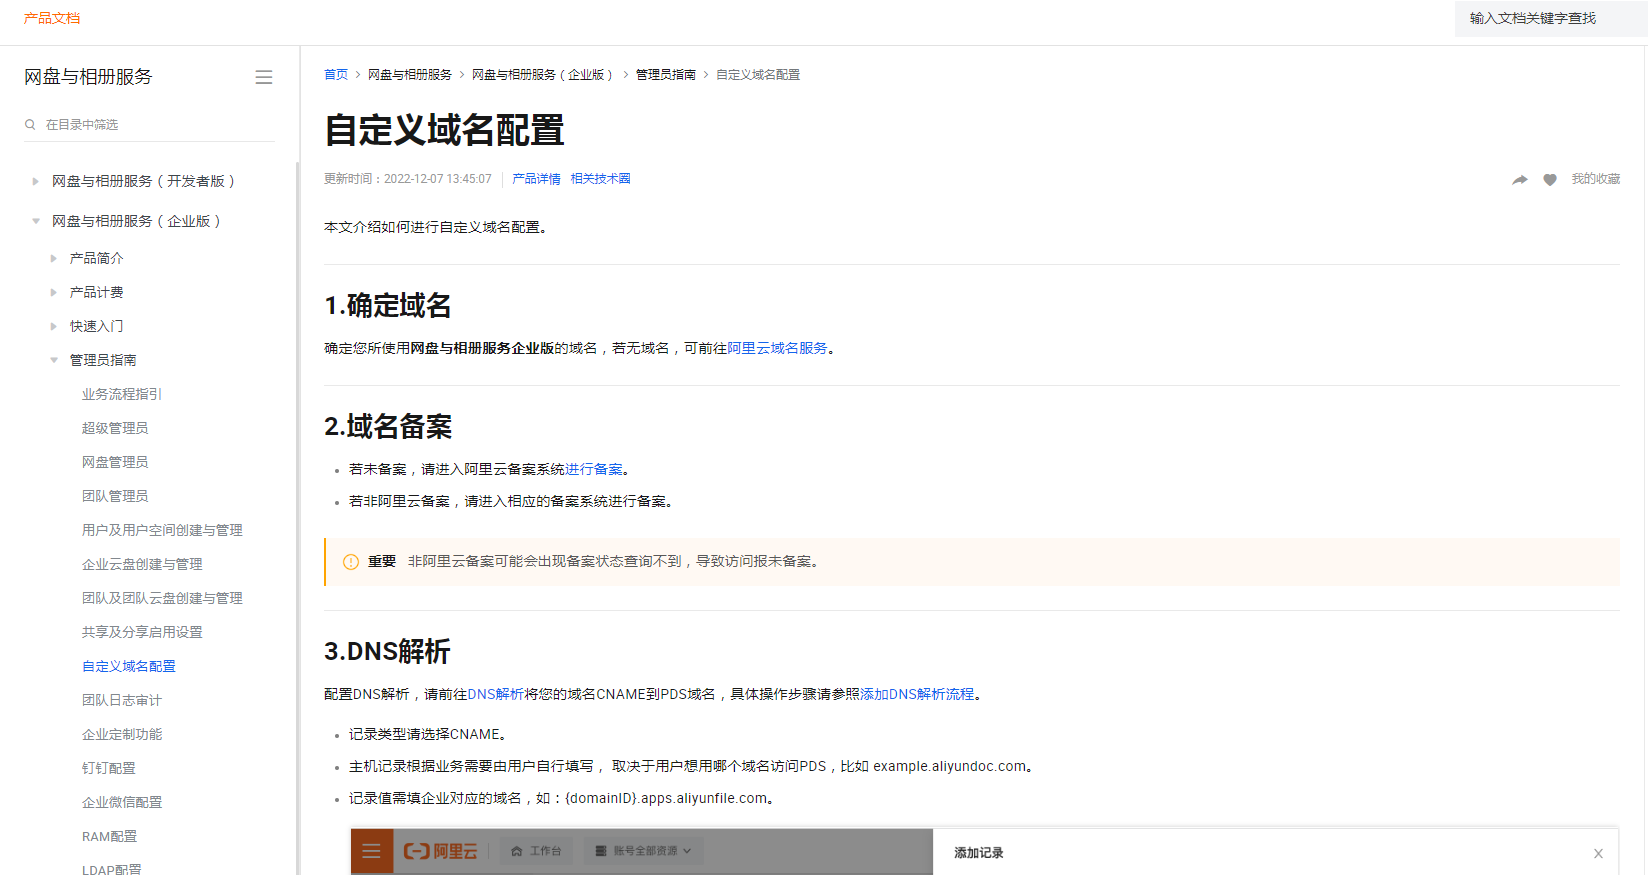
Task: Click 网盘与相册服务（企业版）breadcrumb
Action: click(x=542, y=75)
